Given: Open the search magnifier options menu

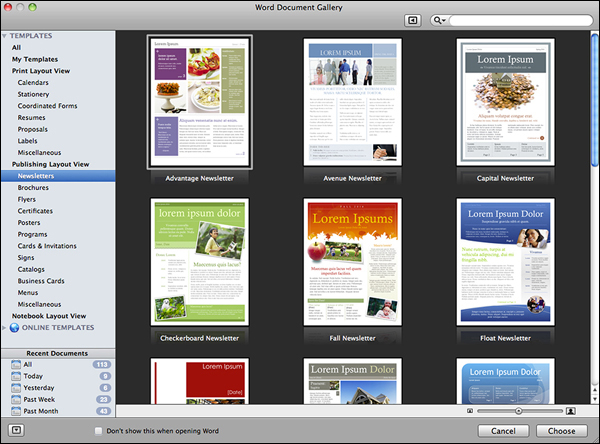Looking at the screenshot, I should pos(439,20).
